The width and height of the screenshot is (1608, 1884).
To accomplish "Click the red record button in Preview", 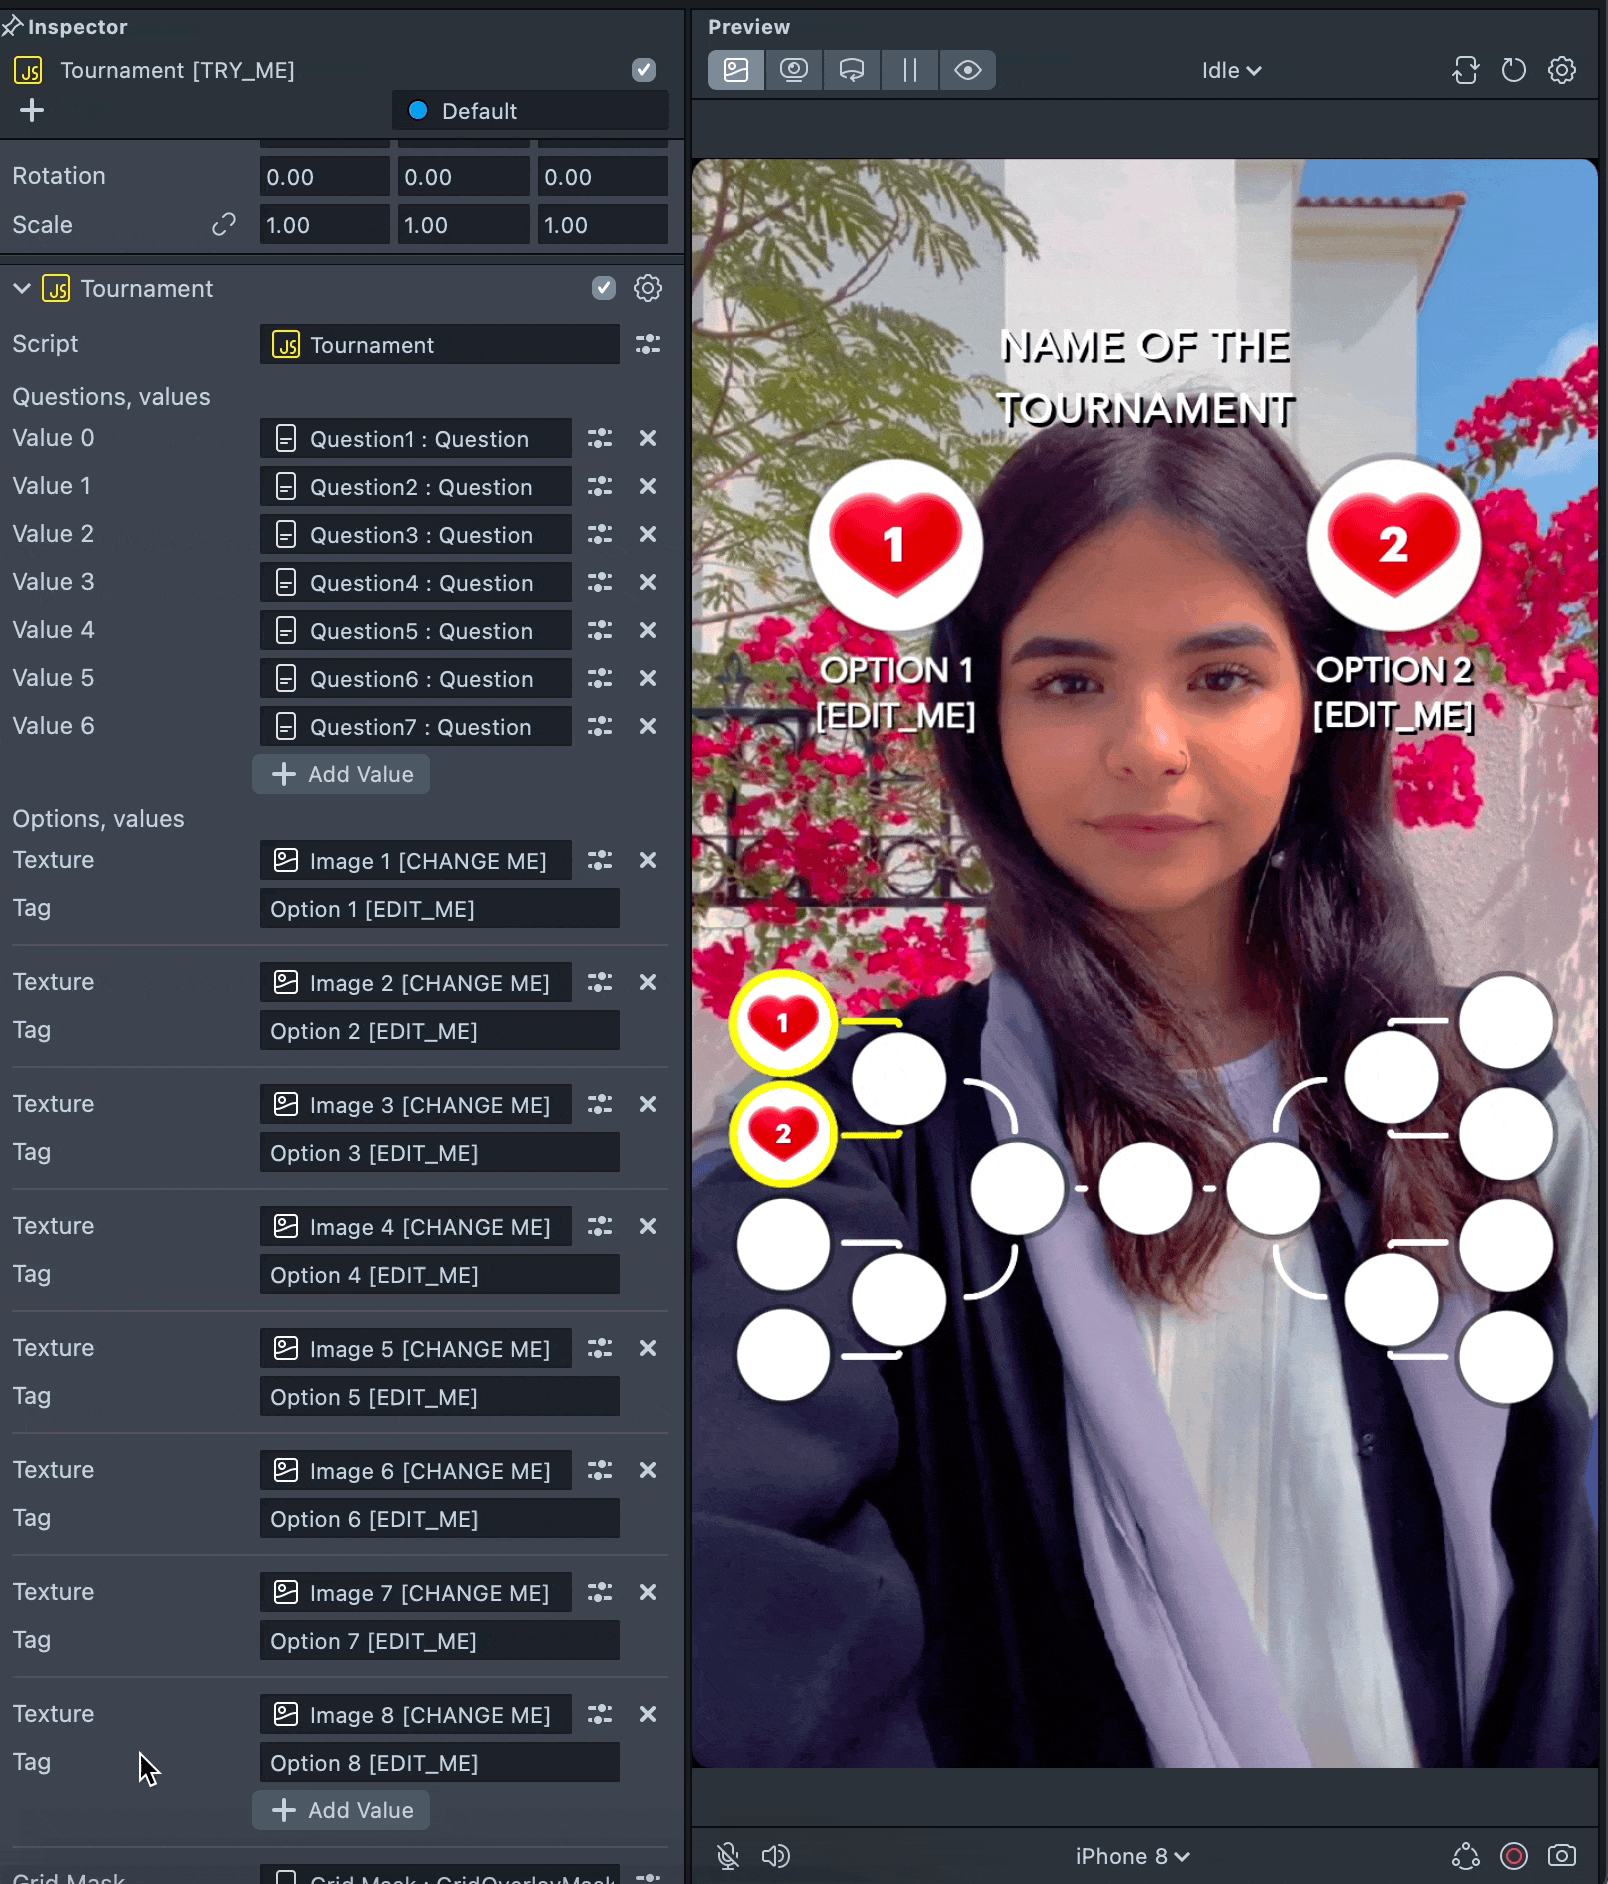I will point(1514,1856).
